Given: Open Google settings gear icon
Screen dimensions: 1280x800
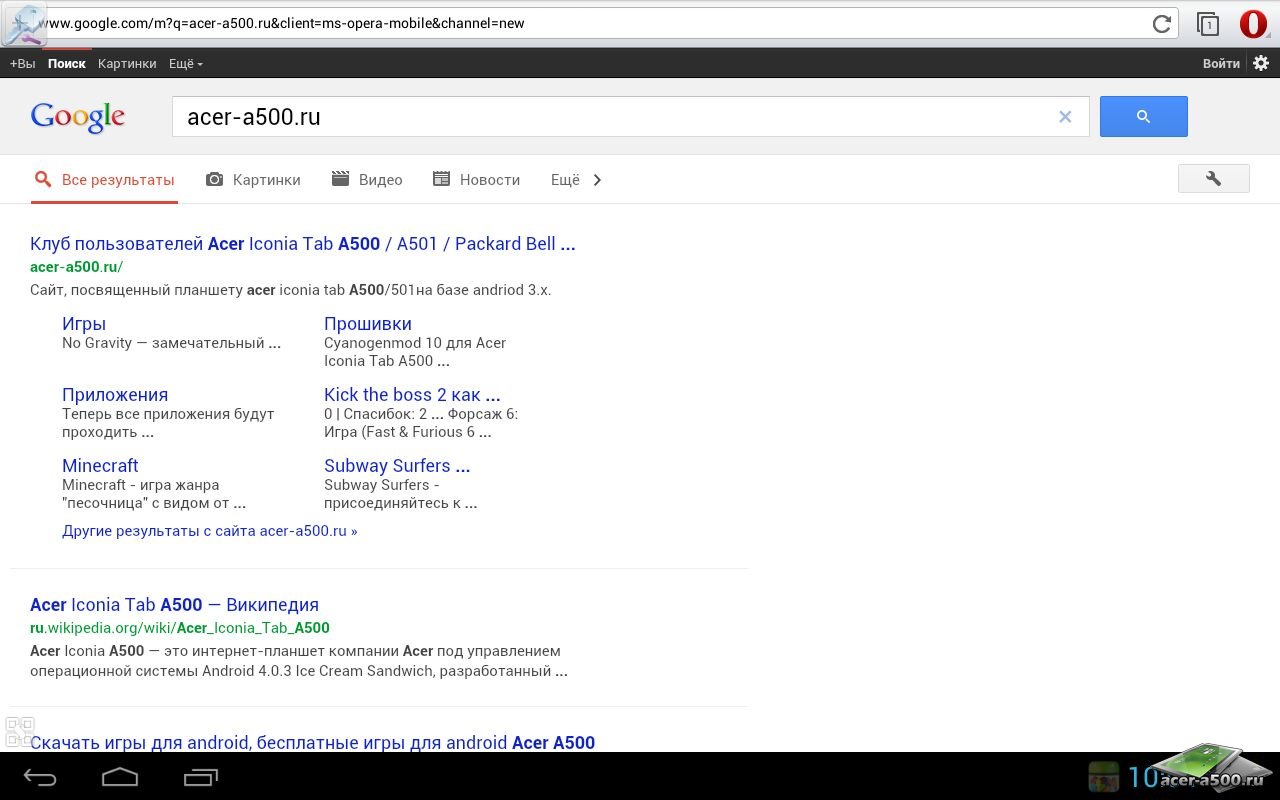Looking at the screenshot, I should click(x=1261, y=63).
